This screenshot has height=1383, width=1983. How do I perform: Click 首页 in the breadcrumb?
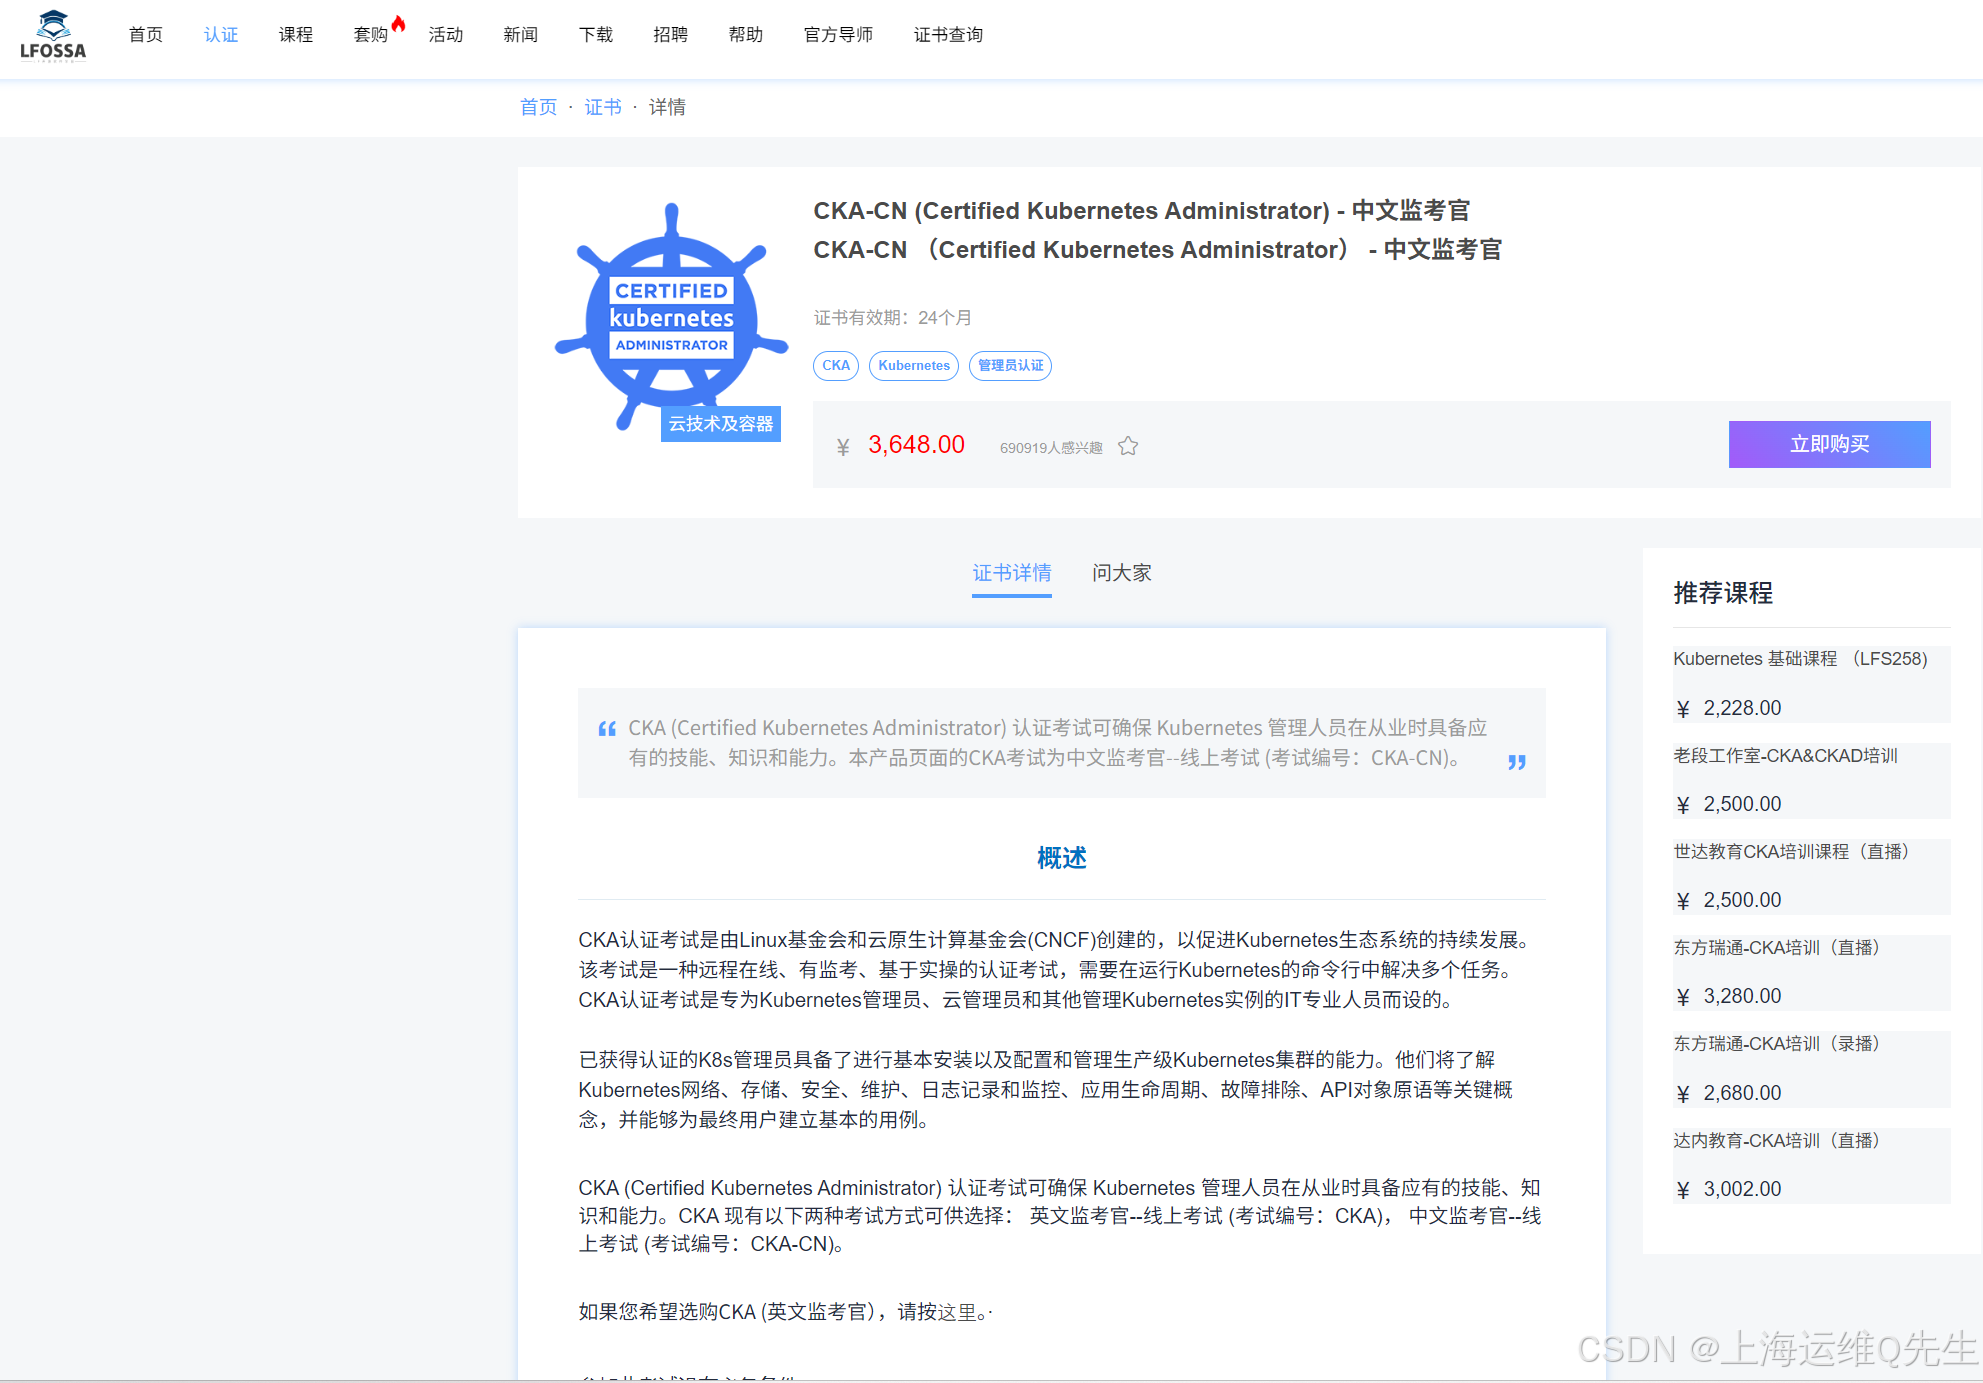539,107
